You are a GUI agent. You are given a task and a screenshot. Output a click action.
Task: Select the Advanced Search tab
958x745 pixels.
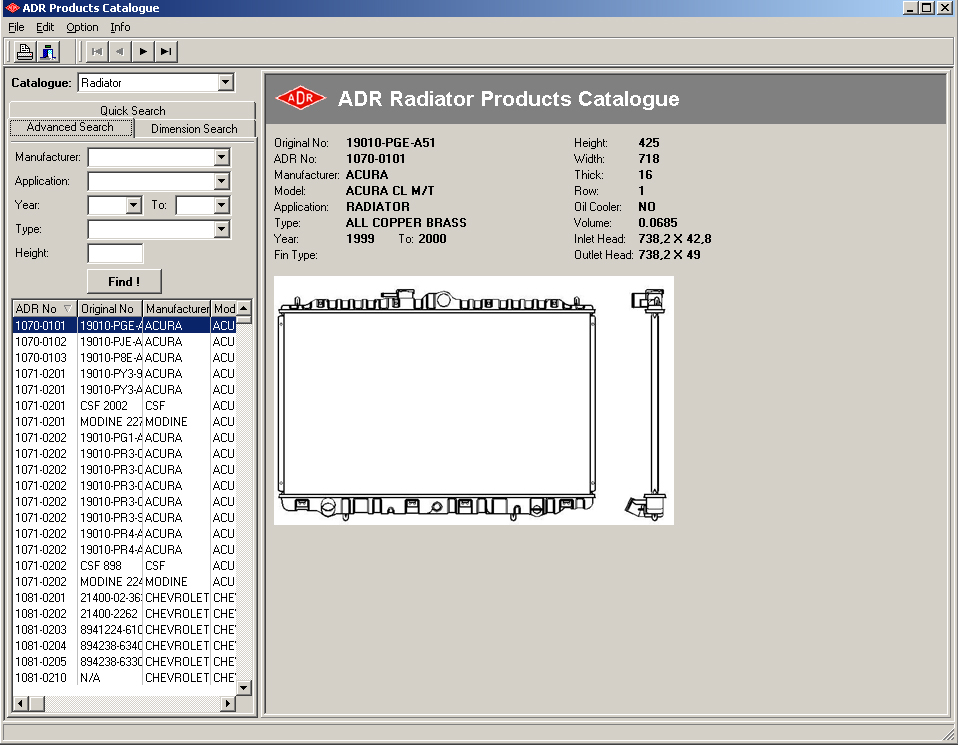click(71, 127)
